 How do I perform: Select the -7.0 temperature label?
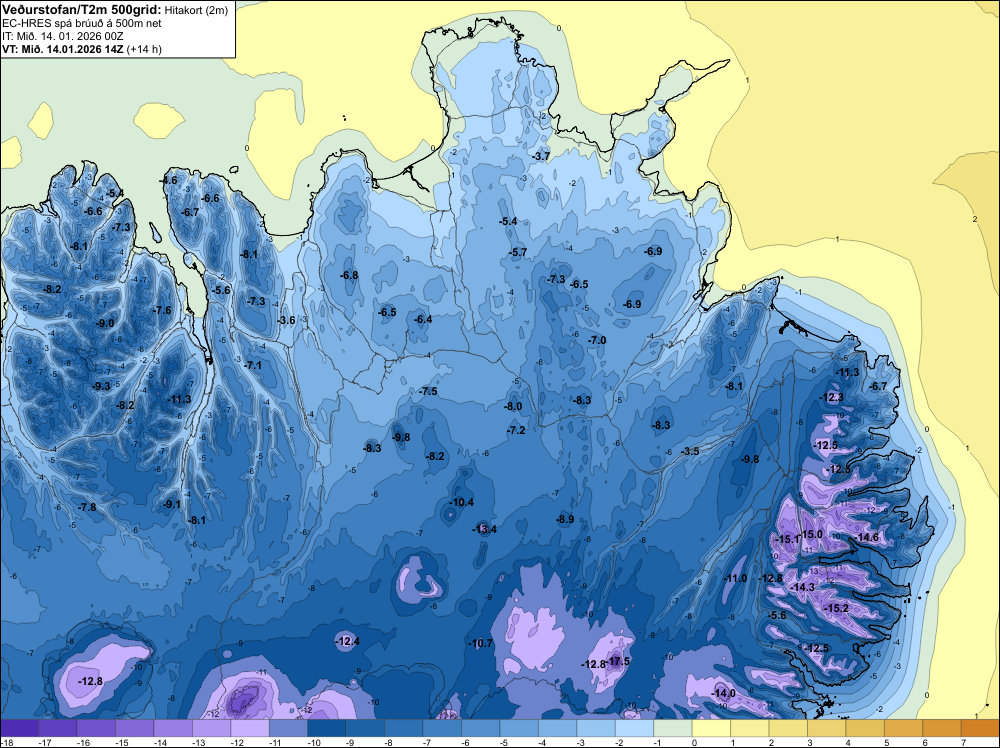click(x=597, y=341)
